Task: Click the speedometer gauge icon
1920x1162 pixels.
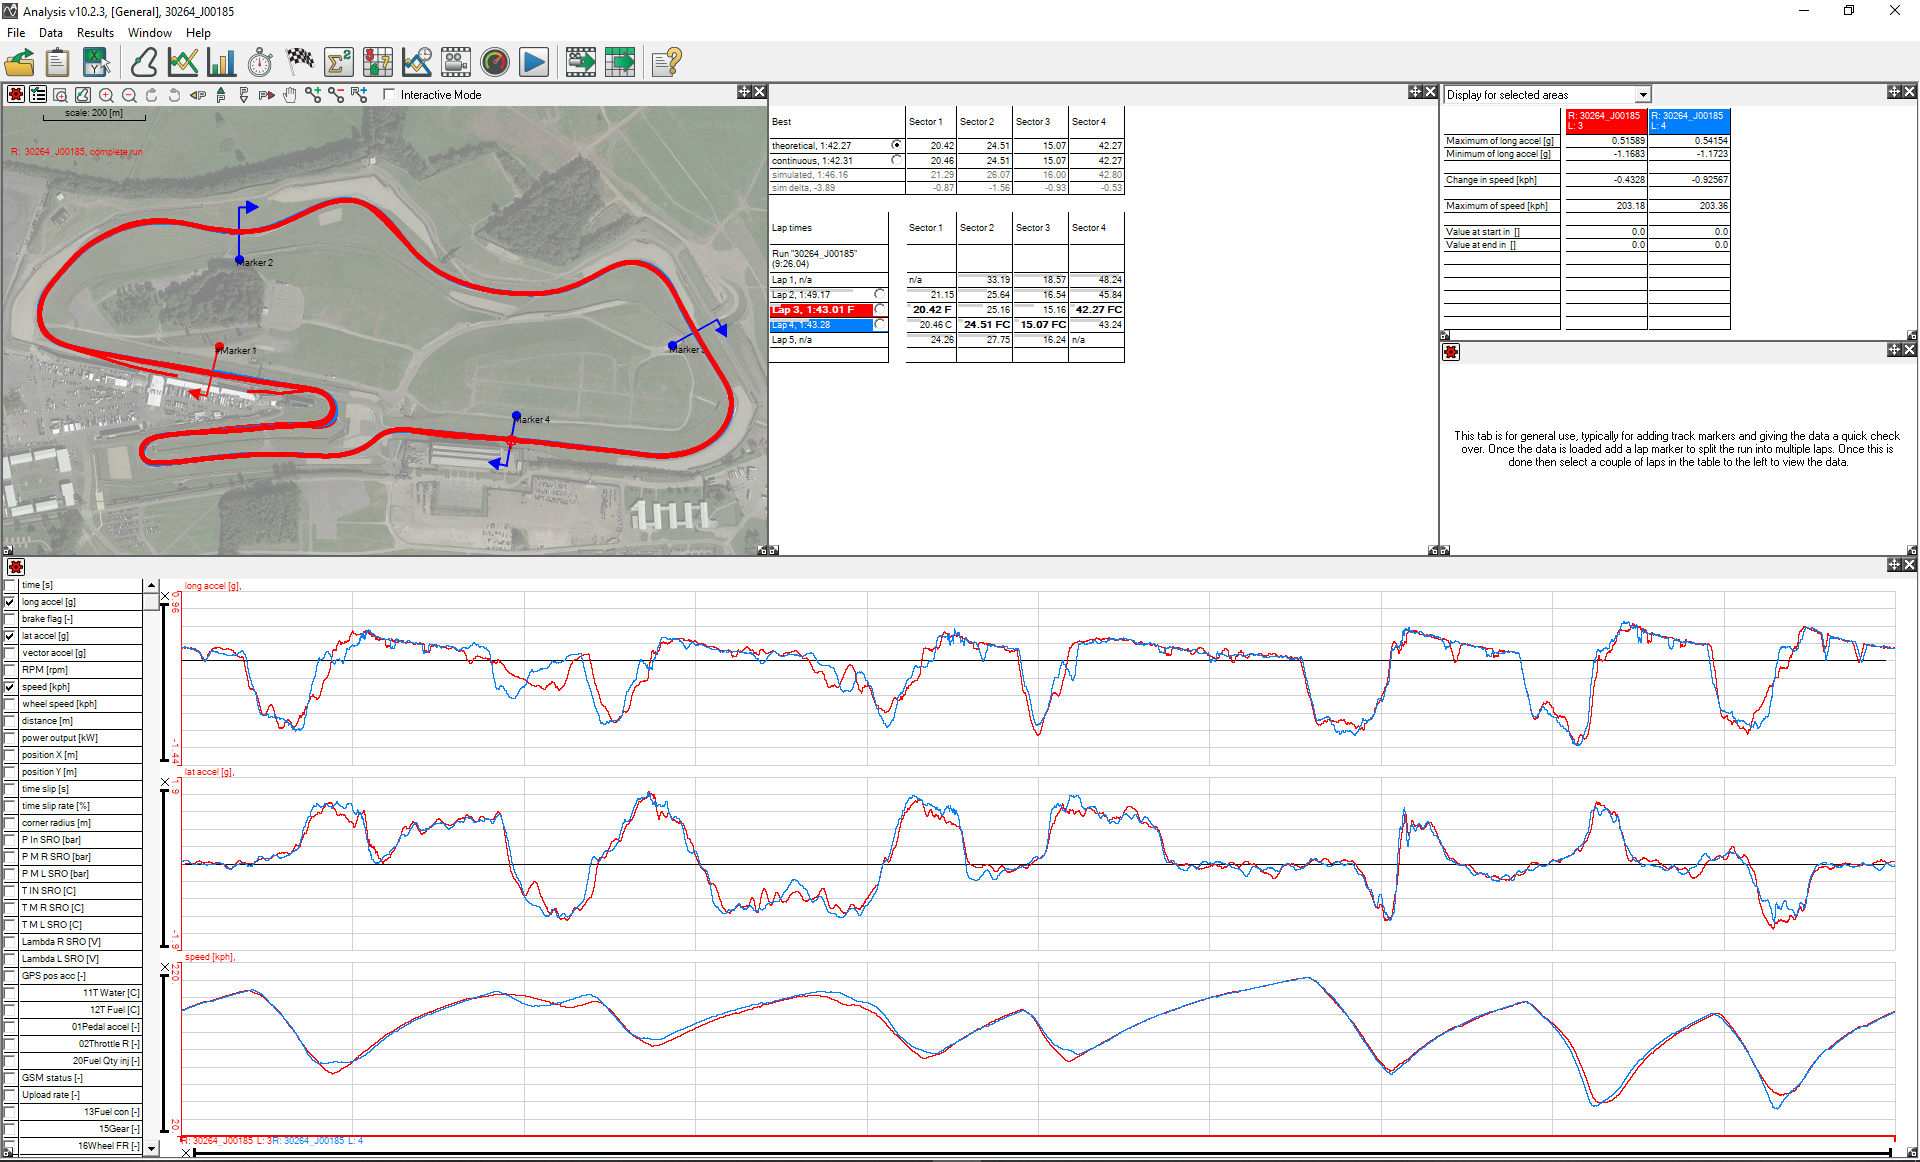Action: [495, 63]
